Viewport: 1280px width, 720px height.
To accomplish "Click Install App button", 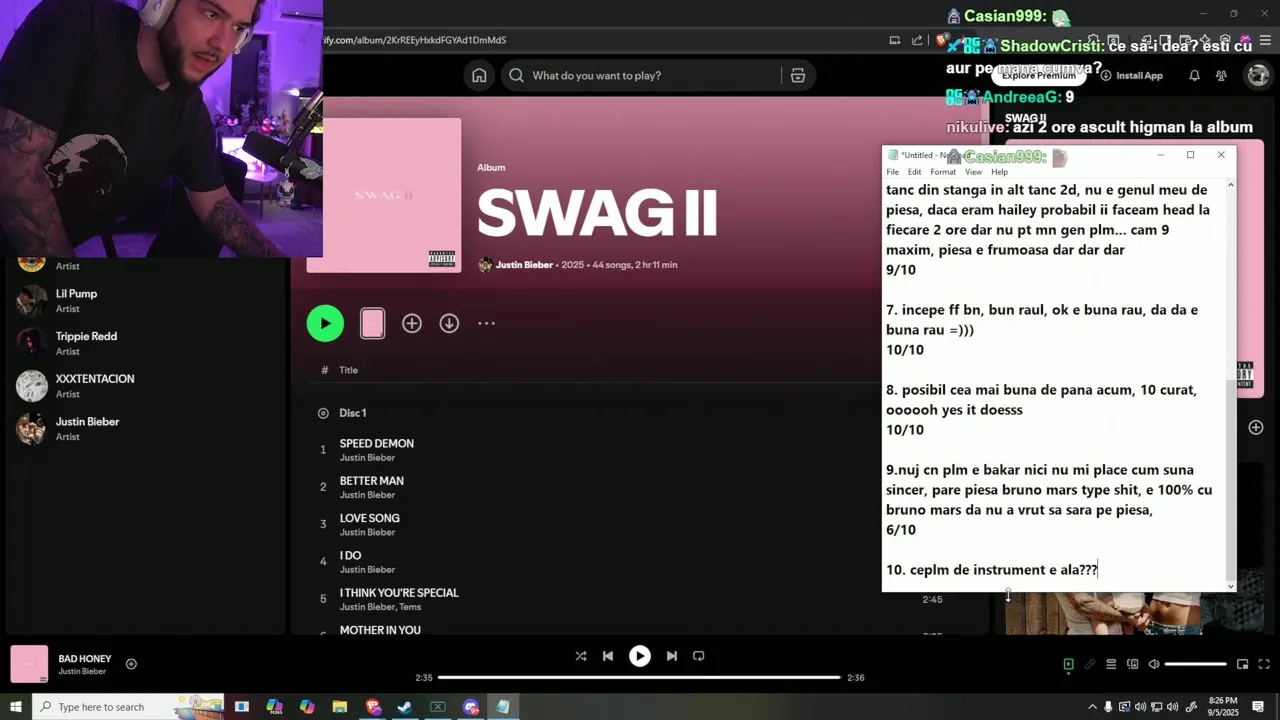I will pos(1130,75).
